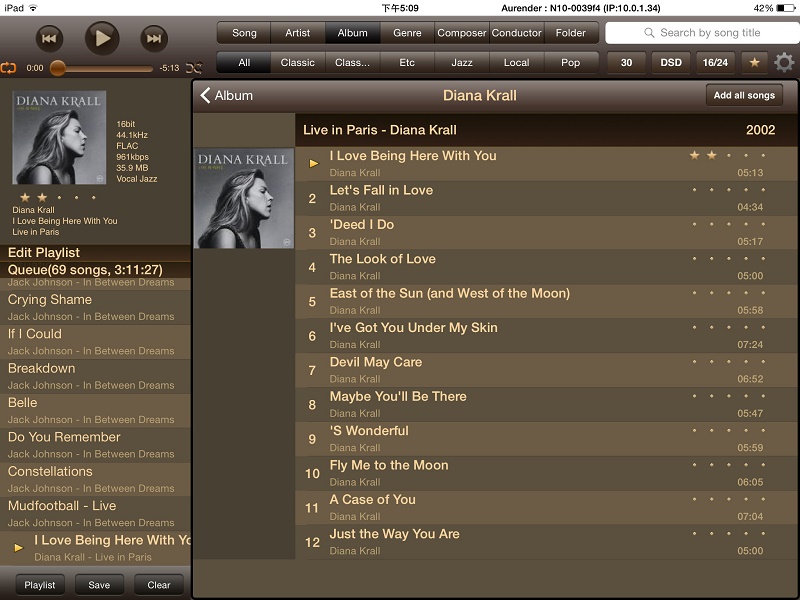This screenshot has width=800, height=600.
Task: Play track Fly Me to the Moon
Action: (x=546, y=473)
